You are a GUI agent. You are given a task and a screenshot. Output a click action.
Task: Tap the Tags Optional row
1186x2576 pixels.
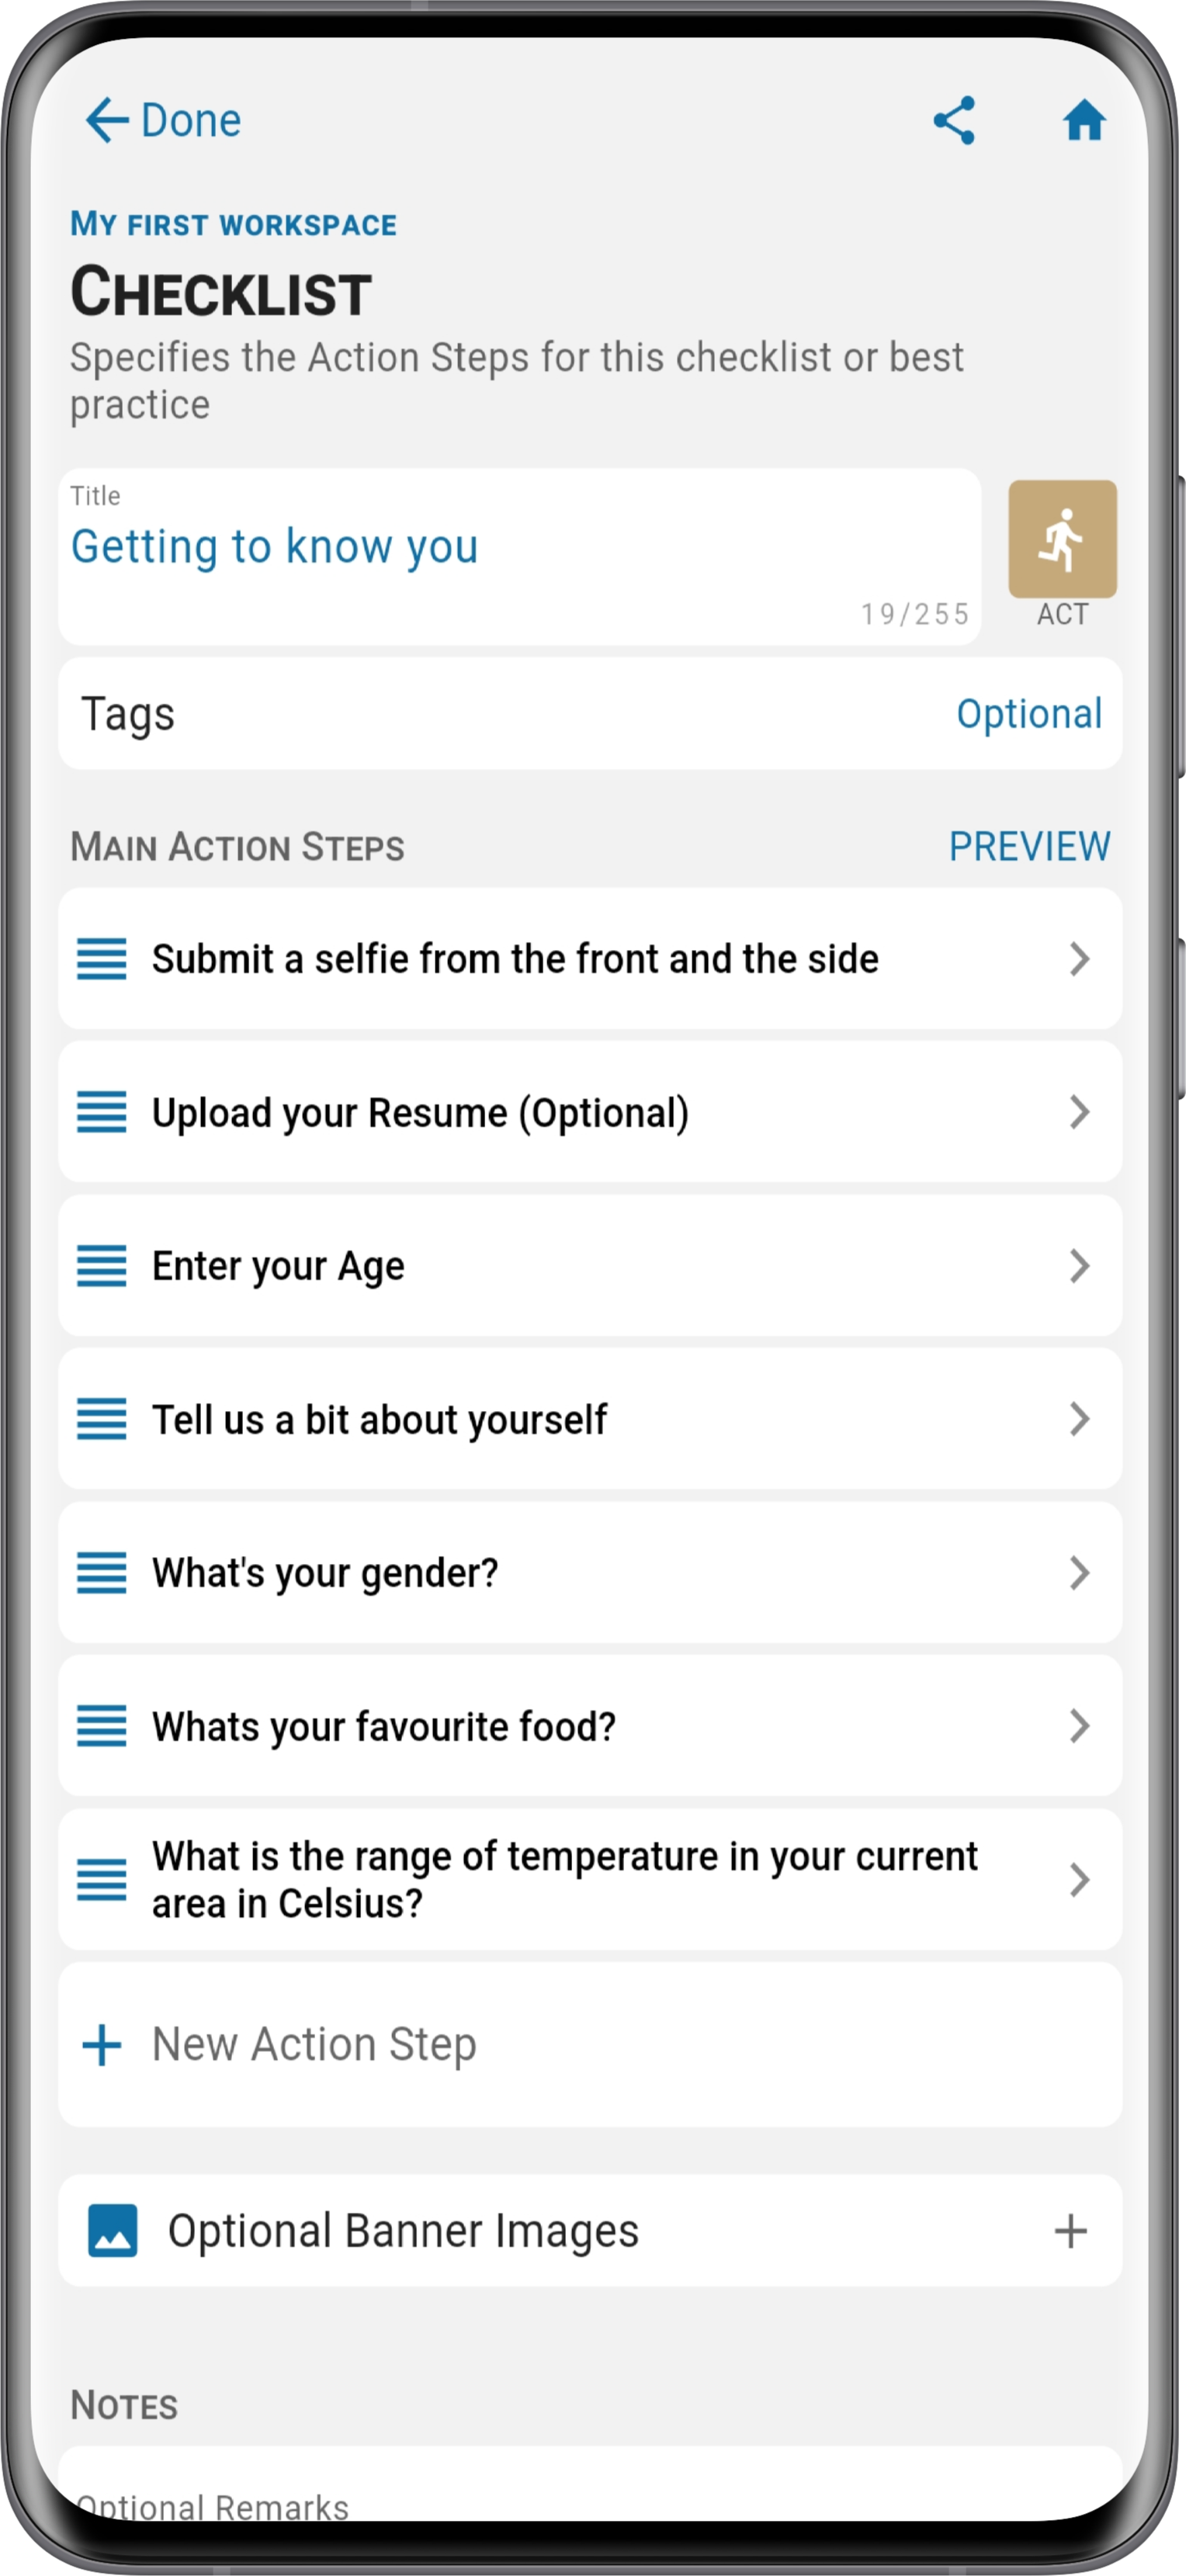coord(590,714)
